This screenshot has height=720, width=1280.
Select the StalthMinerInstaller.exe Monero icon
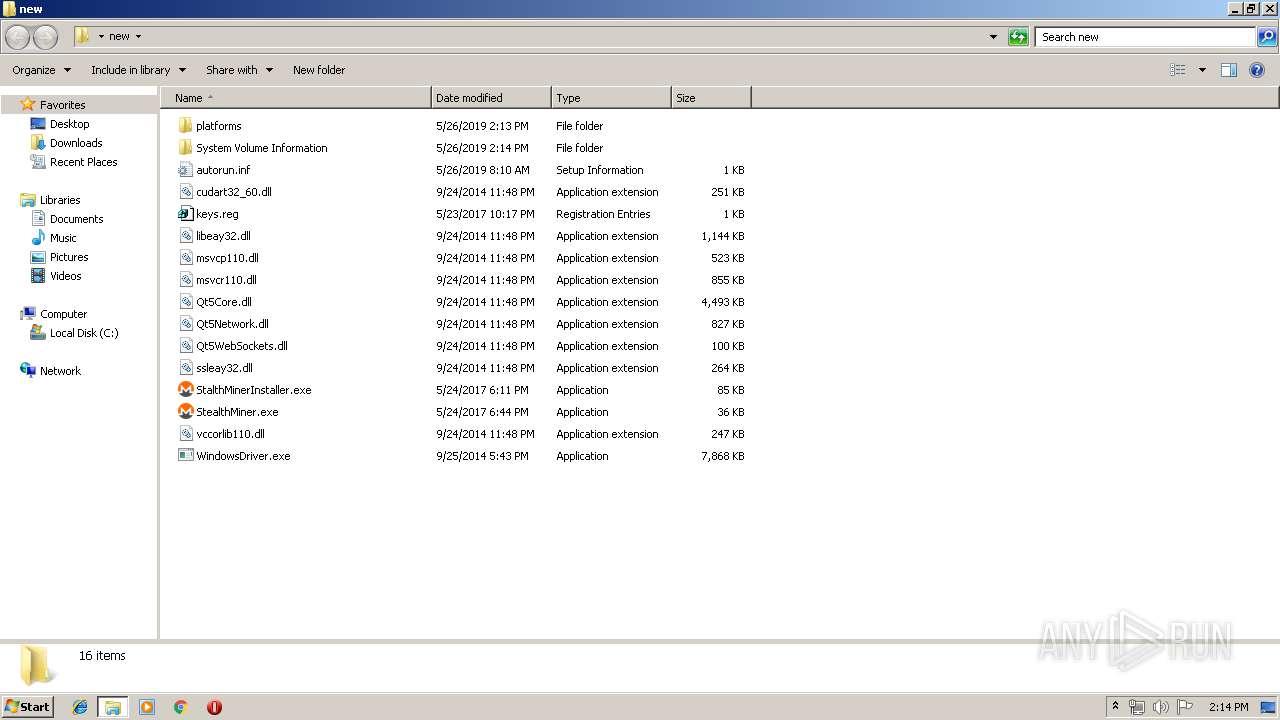point(185,390)
